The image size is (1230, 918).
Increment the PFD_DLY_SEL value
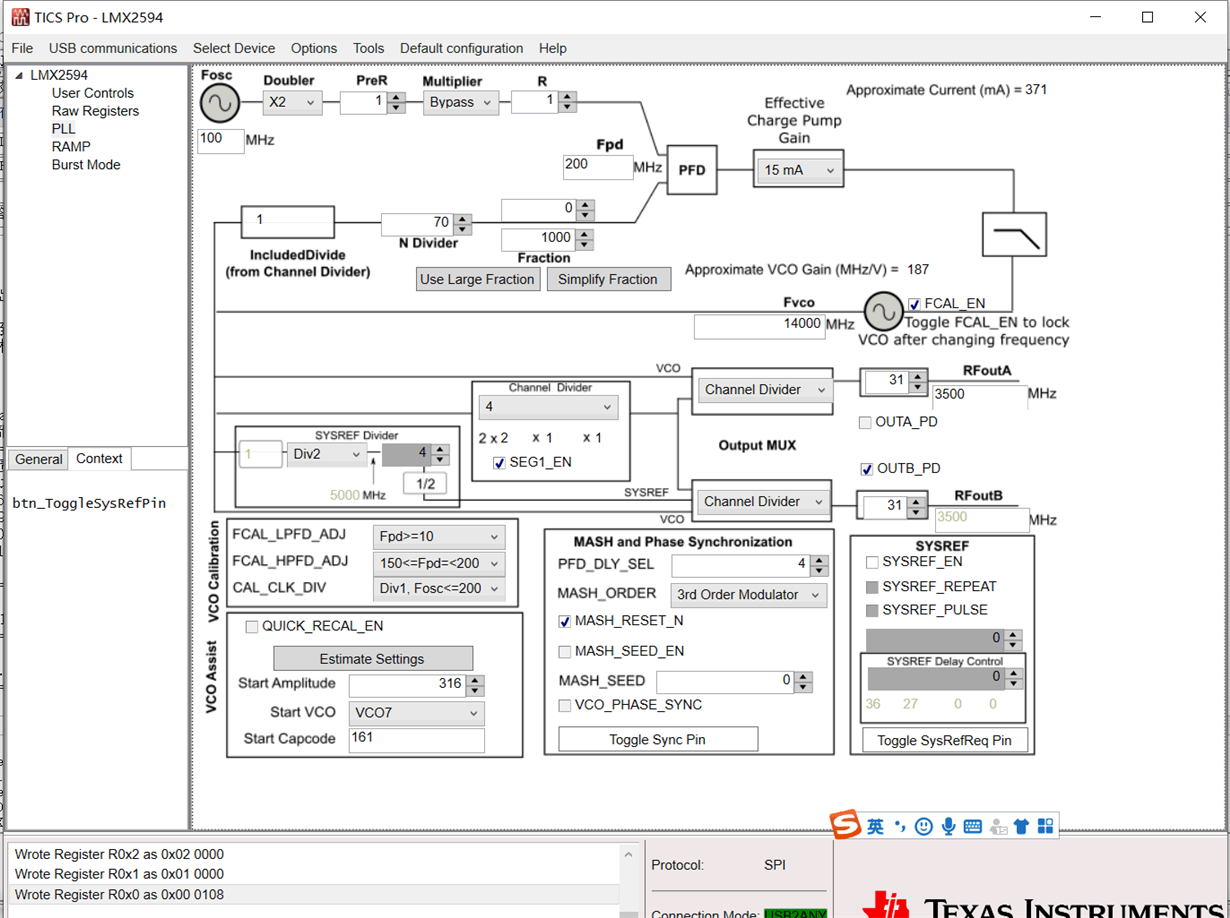[819, 561]
